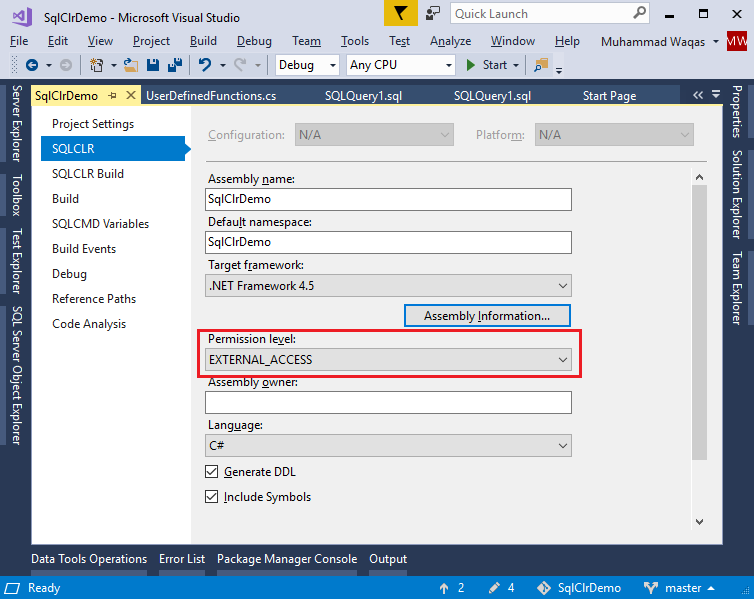Click the notifications flag icon
Image resolution: width=754 pixels, height=599 pixels.
(401, 13)
